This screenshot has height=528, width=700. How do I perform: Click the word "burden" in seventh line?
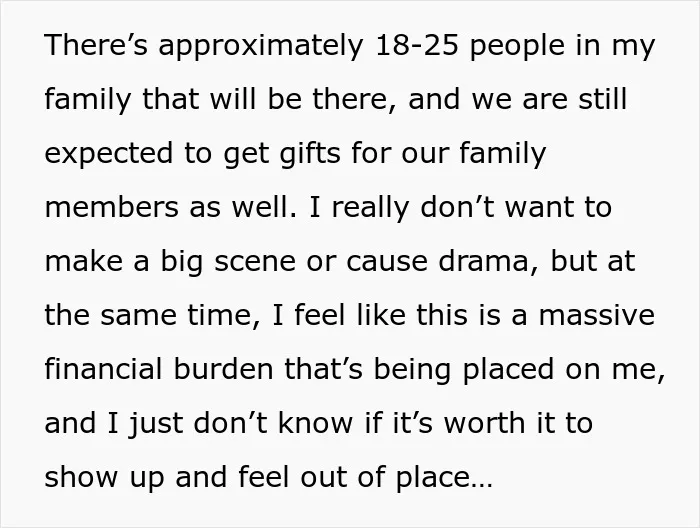point(223,369)
